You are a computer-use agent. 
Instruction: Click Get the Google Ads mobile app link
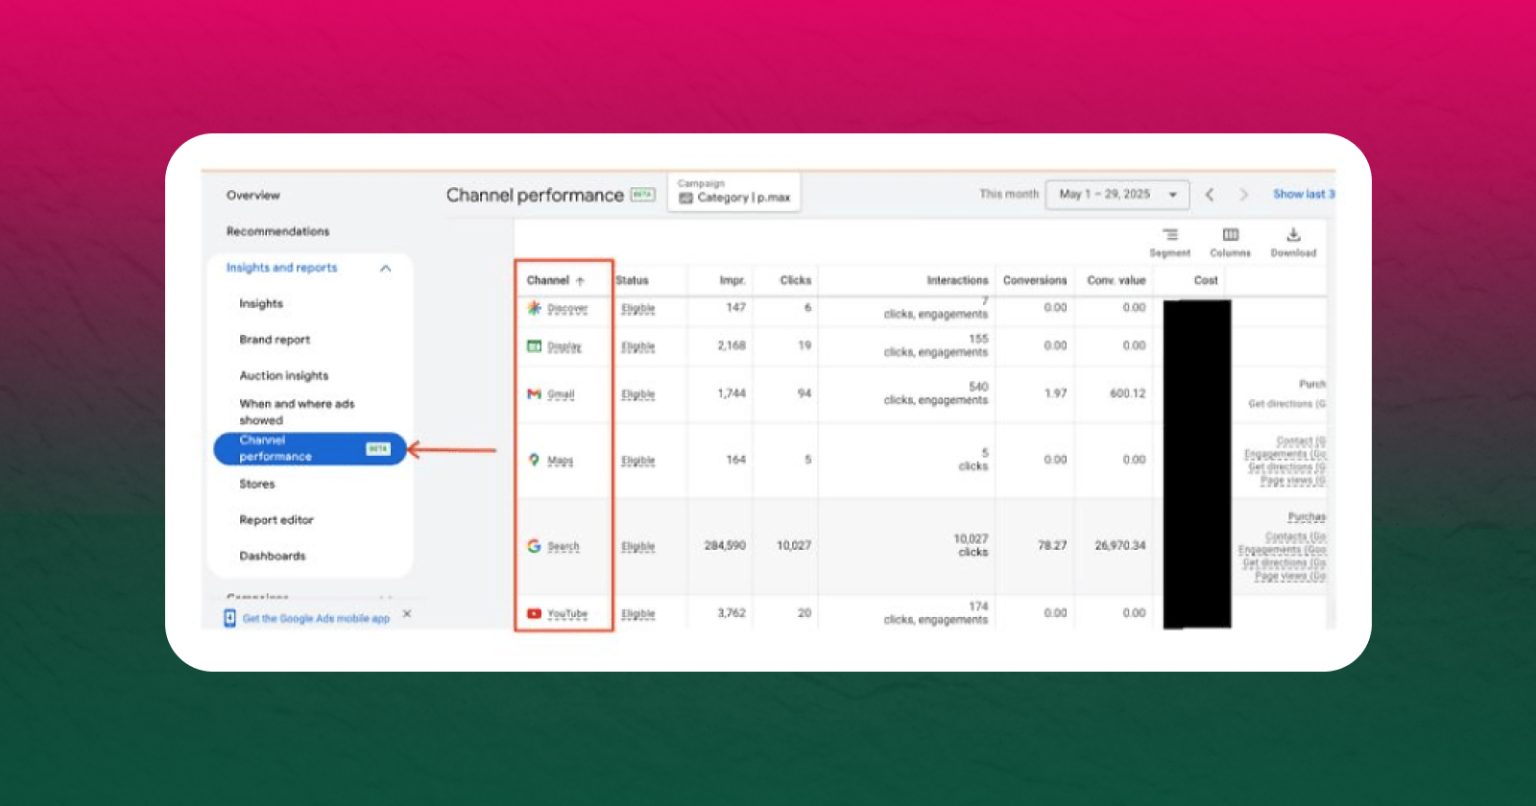tap(316, 618)
